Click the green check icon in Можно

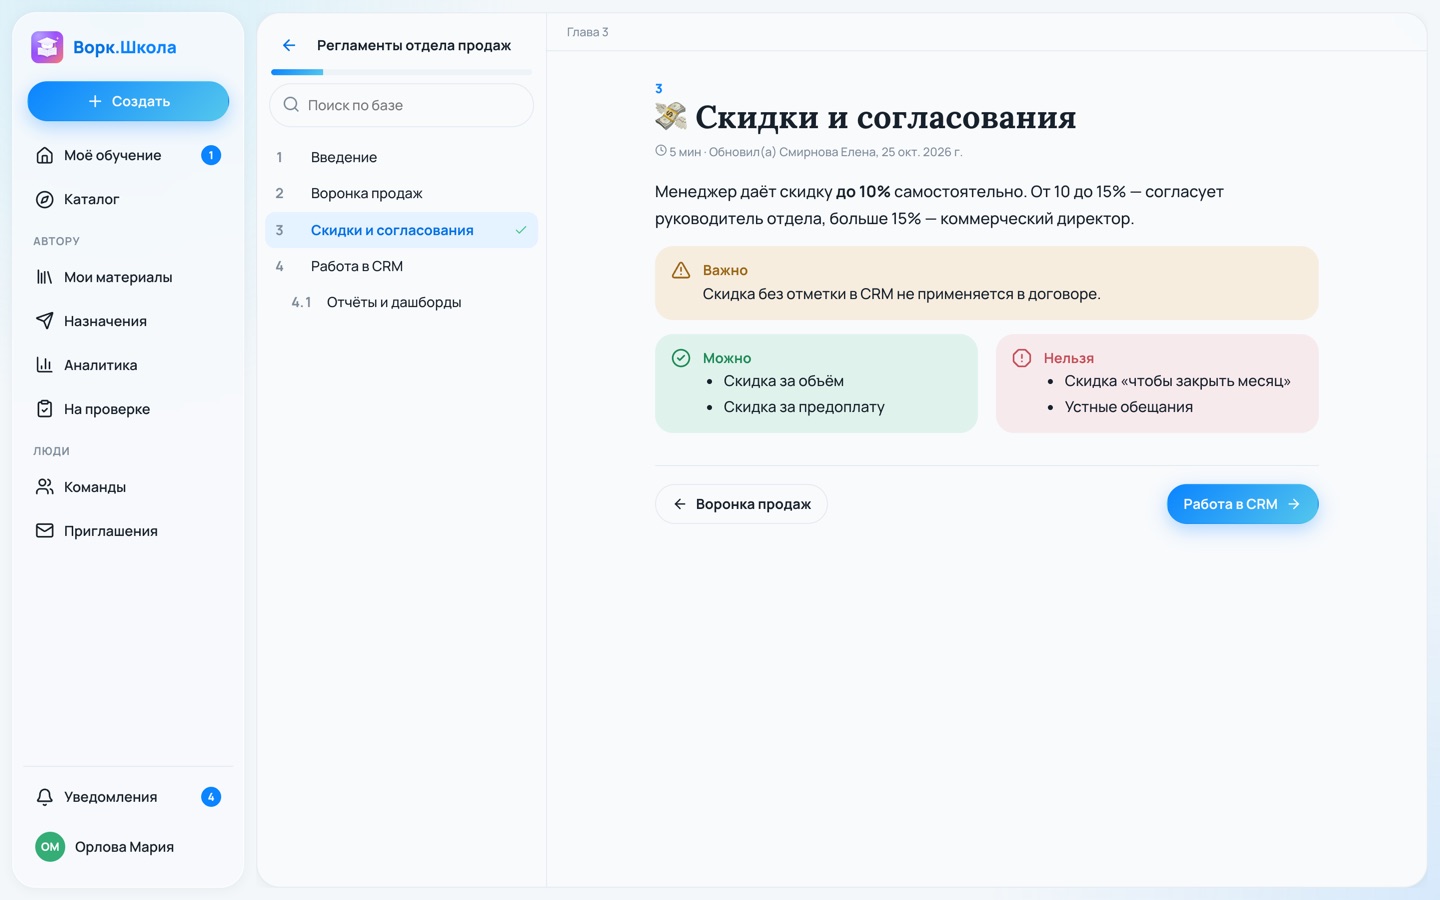(x=681, y=358)
